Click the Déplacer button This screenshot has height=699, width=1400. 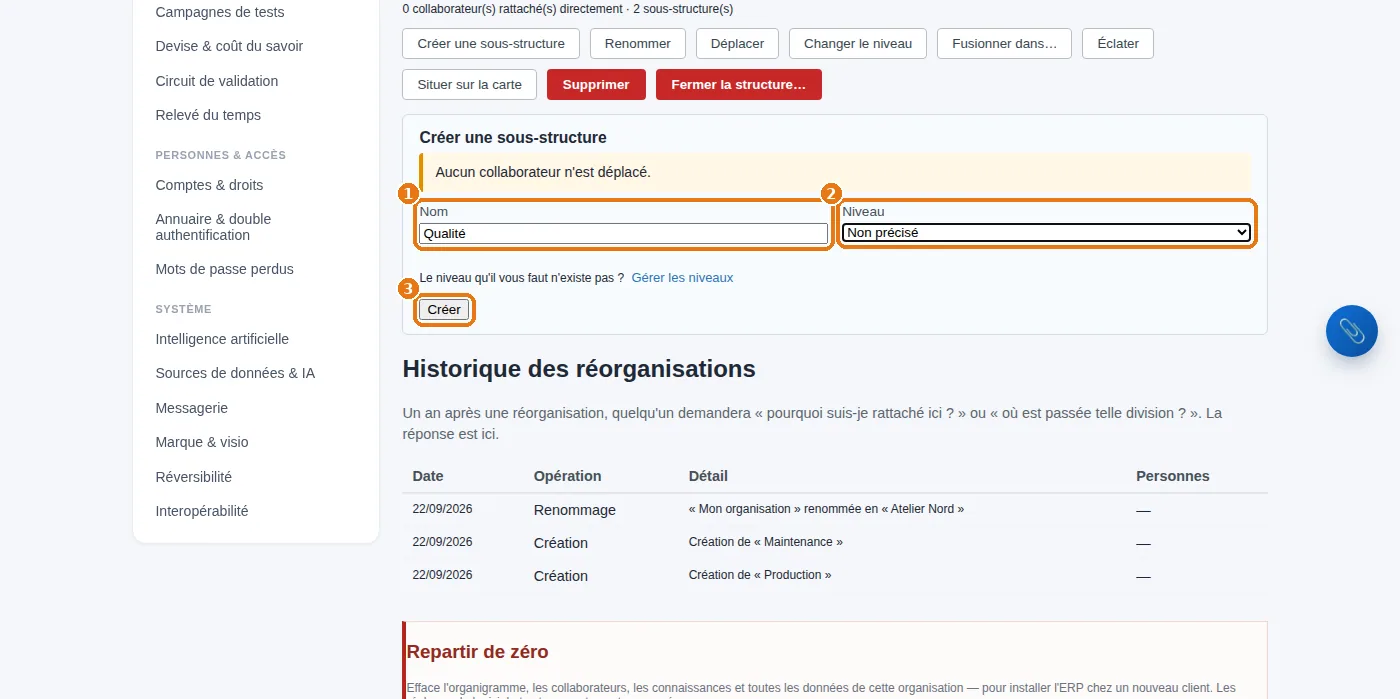pyautogui.click(x=737, y=44)
